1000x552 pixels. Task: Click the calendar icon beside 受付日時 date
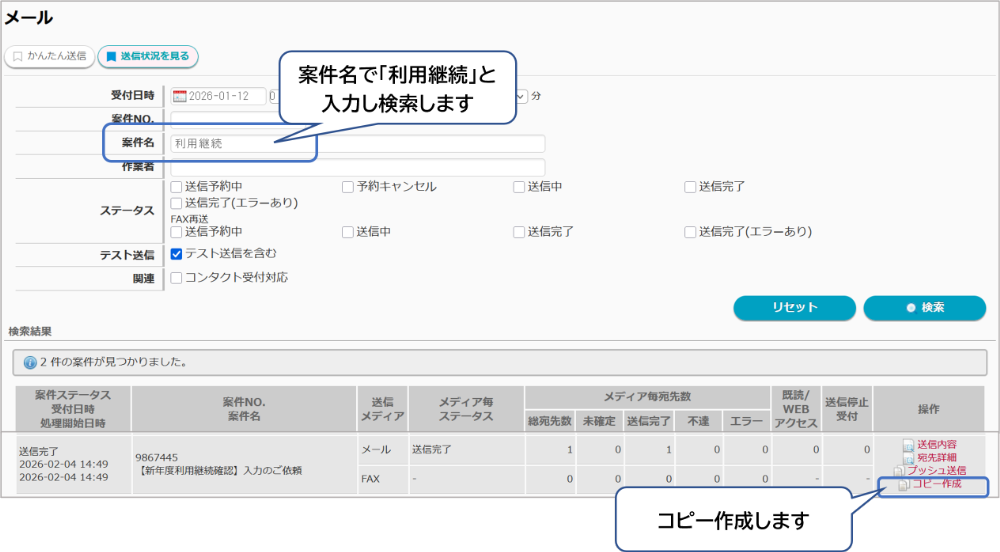[x=180, y=97]
